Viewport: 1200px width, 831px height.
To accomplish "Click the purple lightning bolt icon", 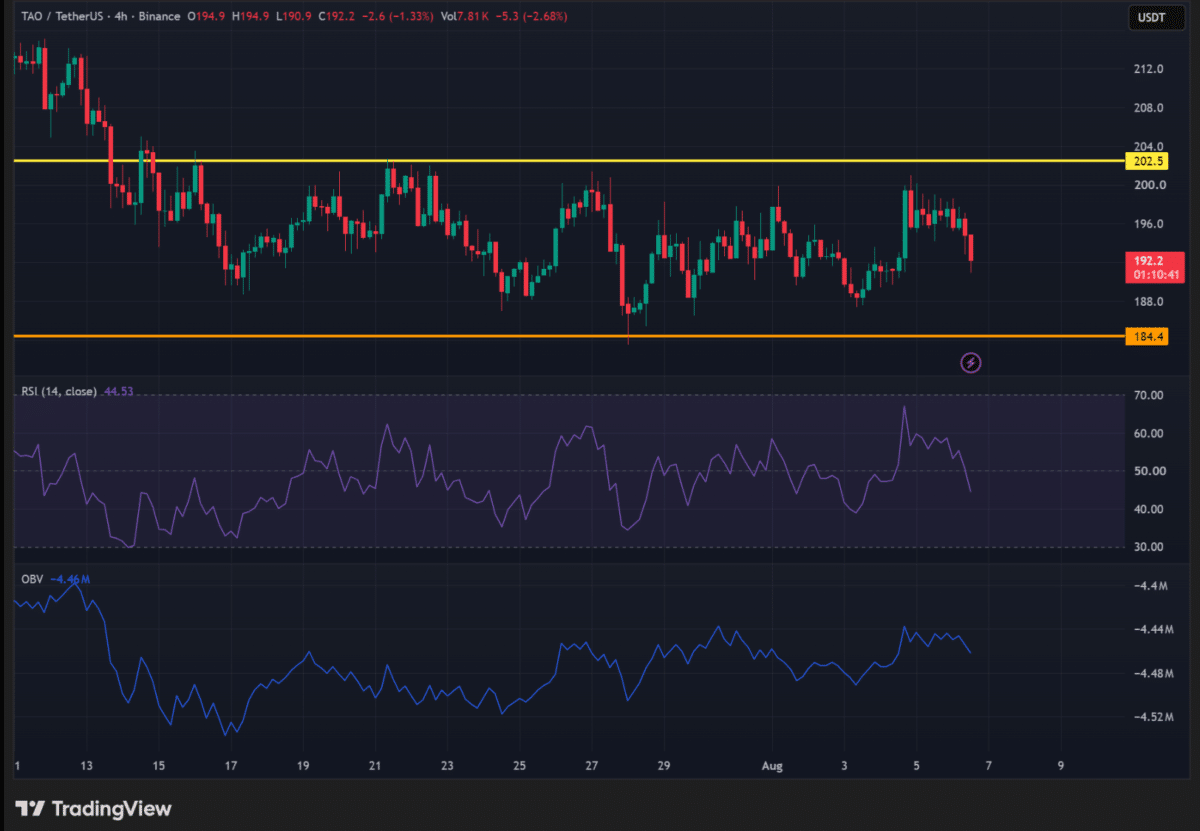I will [970, 363].
